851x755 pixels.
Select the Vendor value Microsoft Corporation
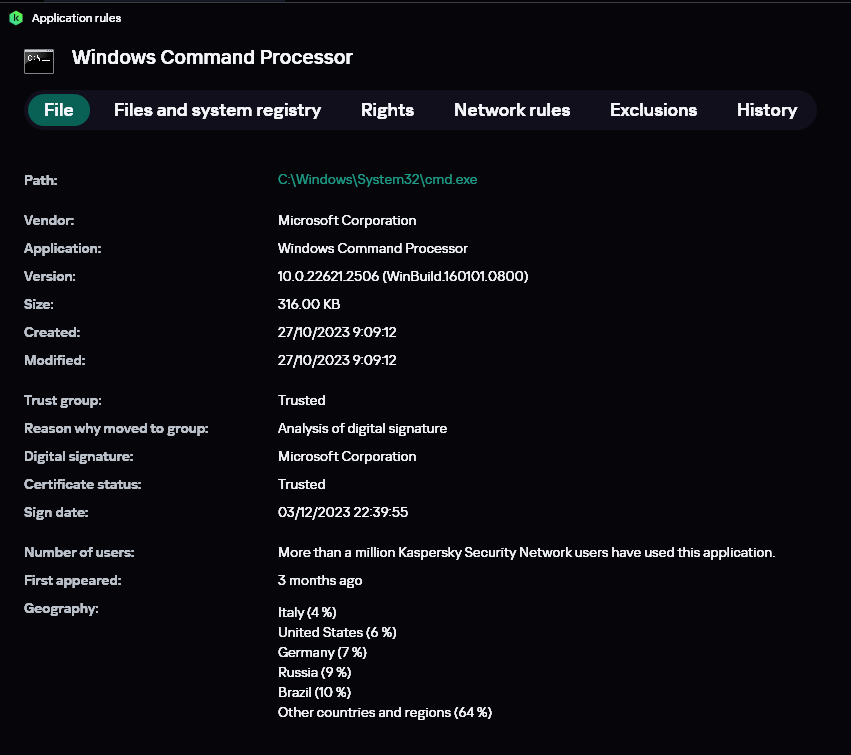point(347,220)
